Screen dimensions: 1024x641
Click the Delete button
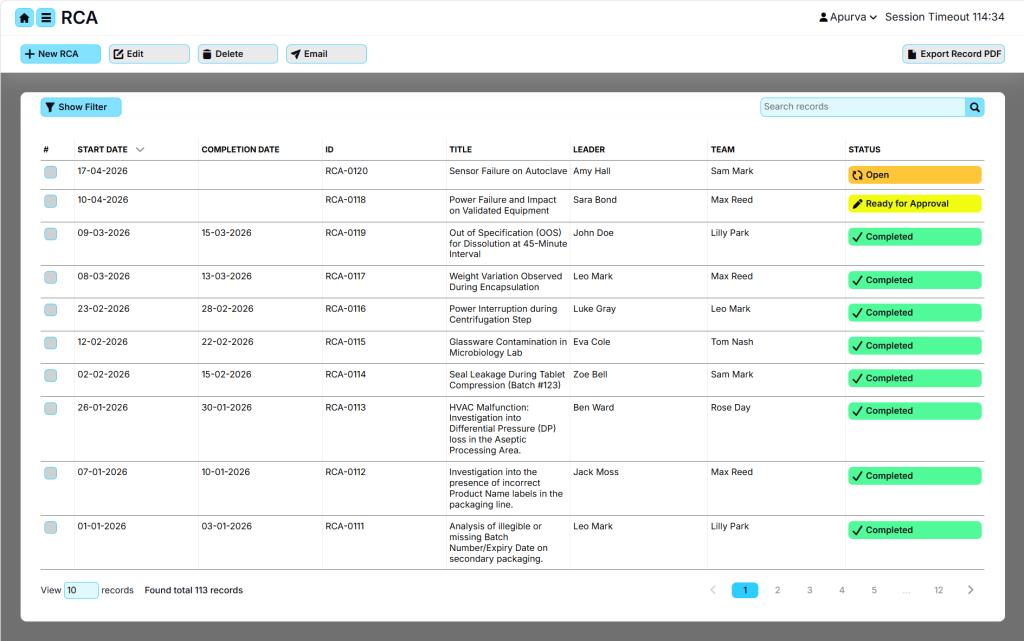(x=238, y=54)
